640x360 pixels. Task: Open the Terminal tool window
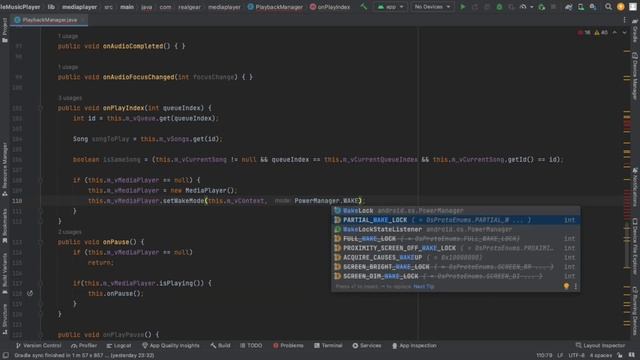328,345
